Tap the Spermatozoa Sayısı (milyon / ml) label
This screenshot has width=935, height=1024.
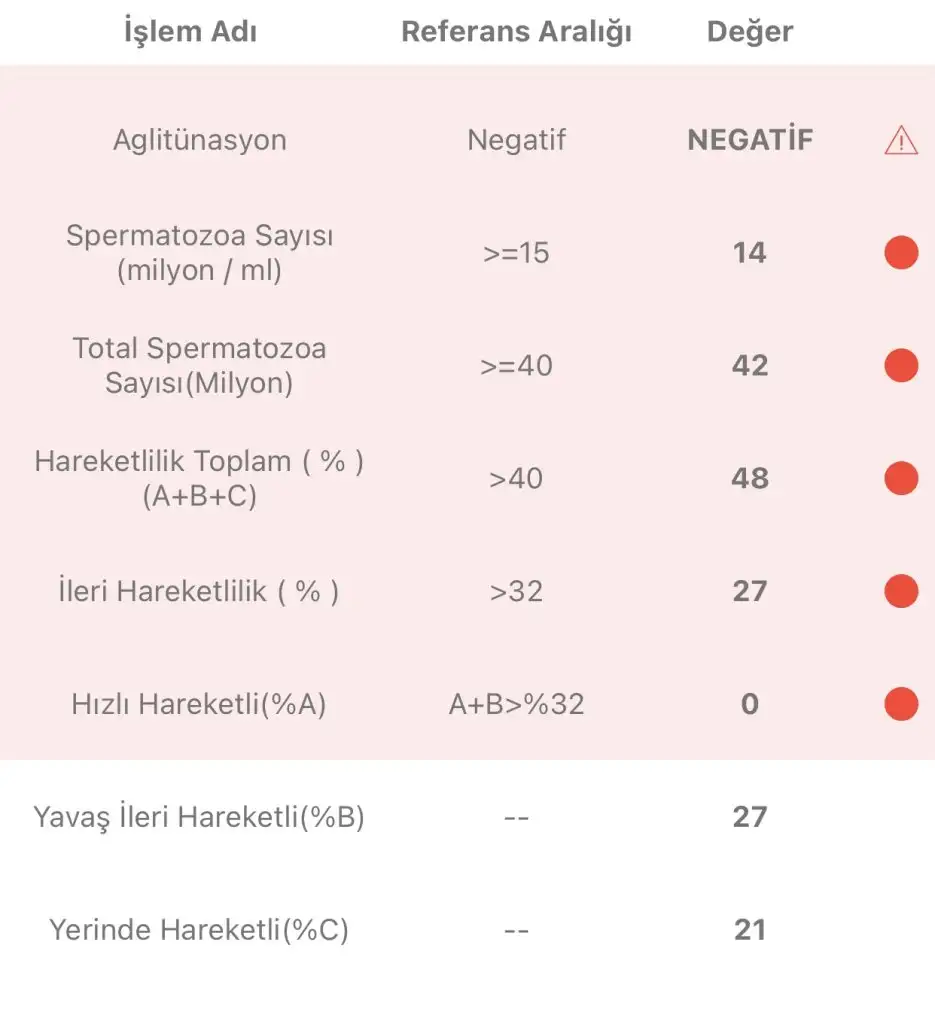pyautogui.click(x=200, y=253)
